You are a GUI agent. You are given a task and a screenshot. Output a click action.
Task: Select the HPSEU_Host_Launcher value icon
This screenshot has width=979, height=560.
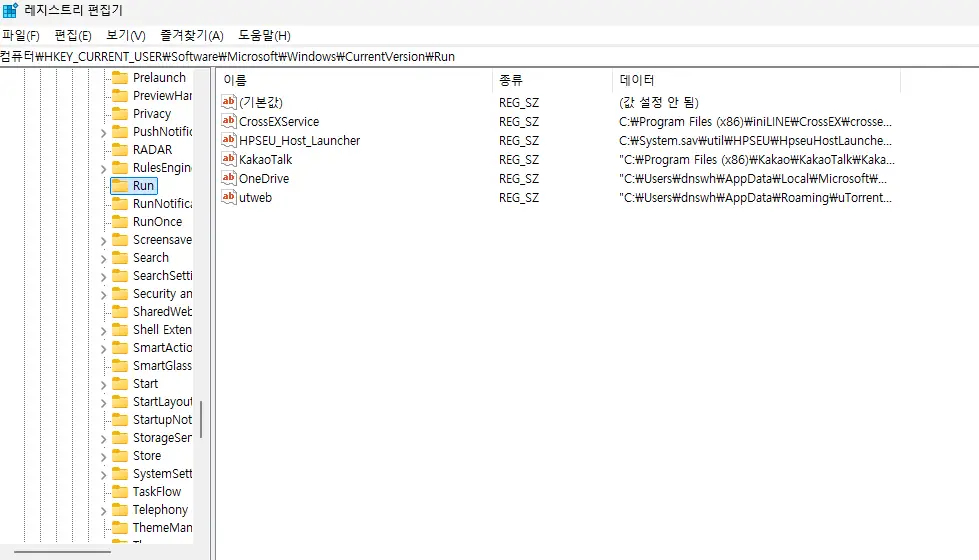coord(228,140)
